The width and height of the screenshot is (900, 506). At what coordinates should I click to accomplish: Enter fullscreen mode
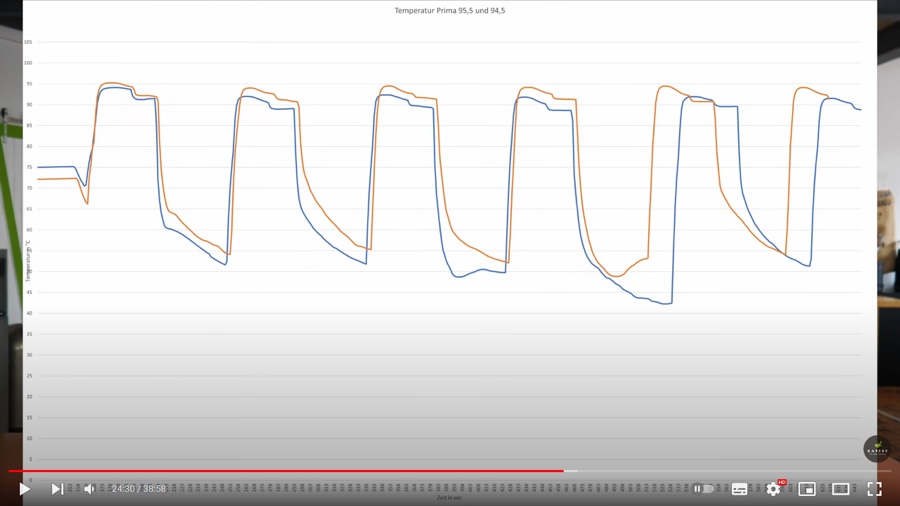click(x=874, y=489)
